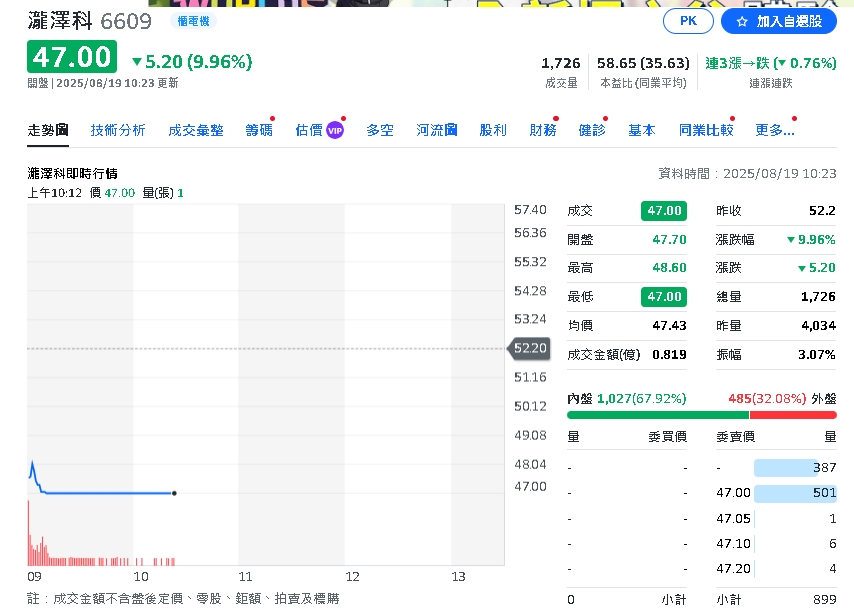Switch to the 技術分析 tab
854x616 pixels.
pyautogui.click(x=118, y=129)
